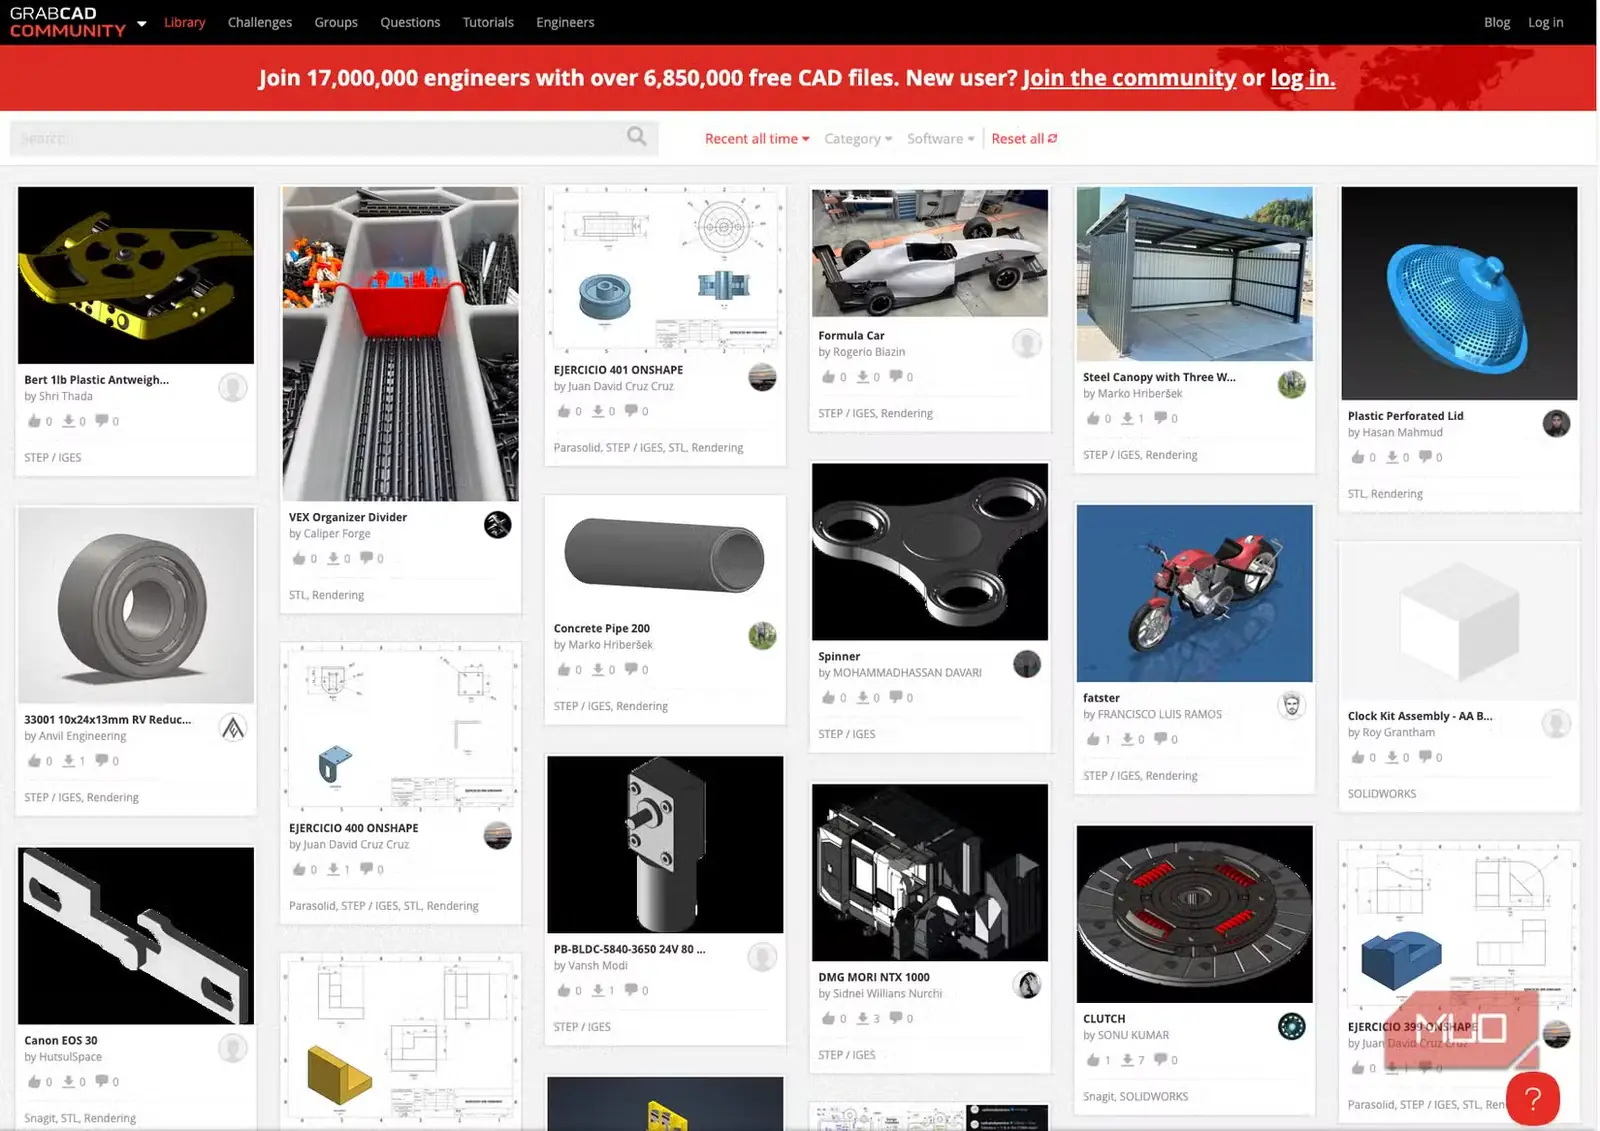Open the Steel Canopy photo thumbnail
1600x1131 pixels.
[x=1194, y=274]
